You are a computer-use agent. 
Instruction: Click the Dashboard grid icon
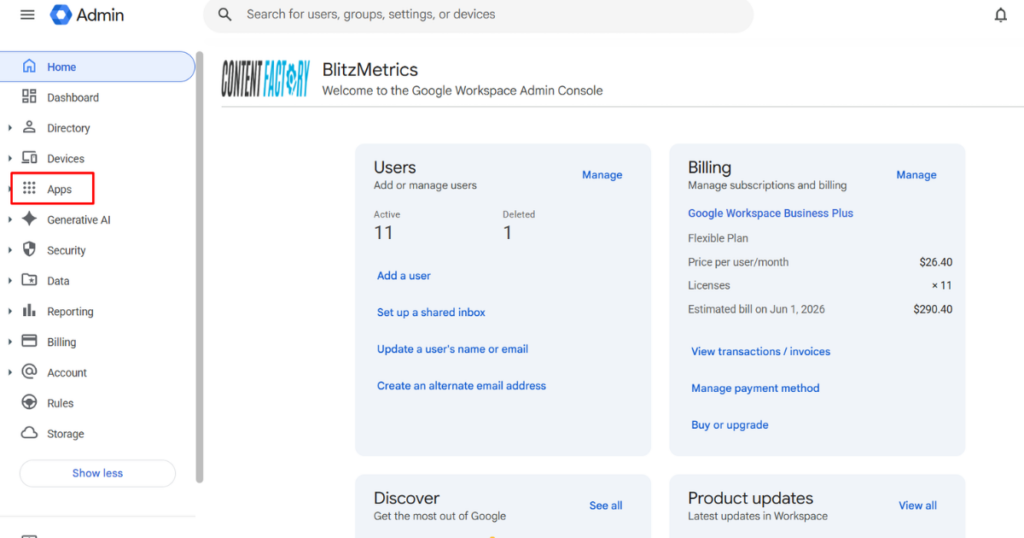29,97
